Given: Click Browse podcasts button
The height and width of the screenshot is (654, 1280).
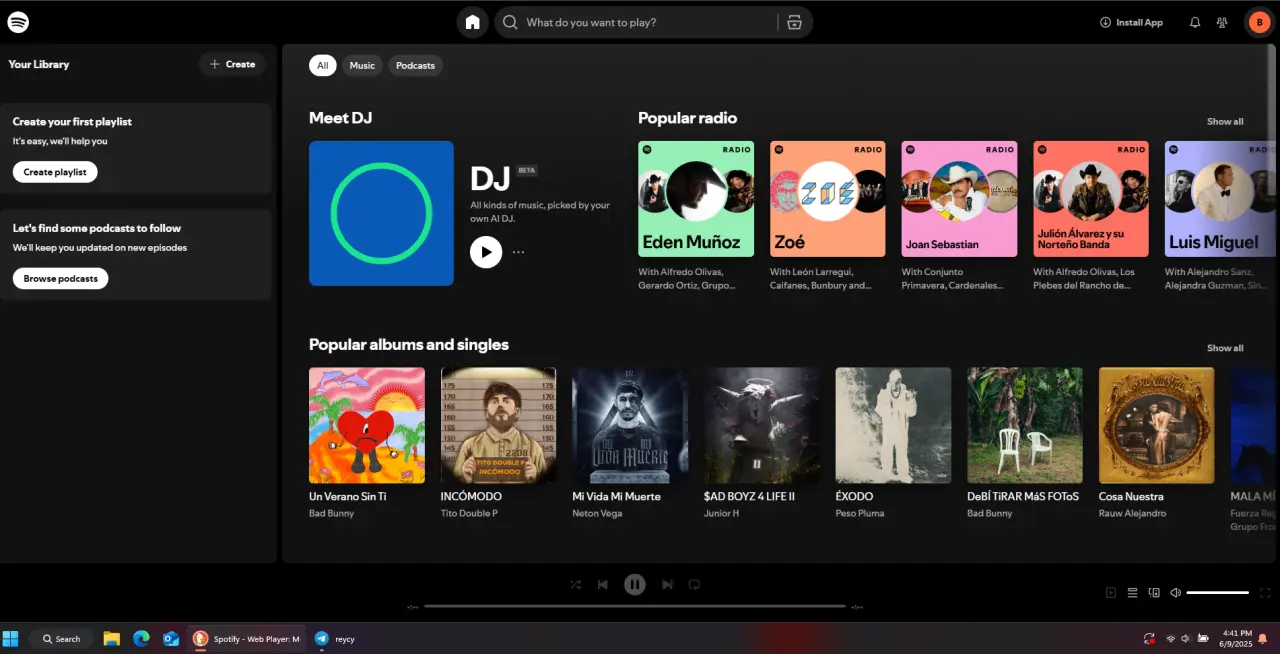Looking at the screenshot, I should [61, 279].
